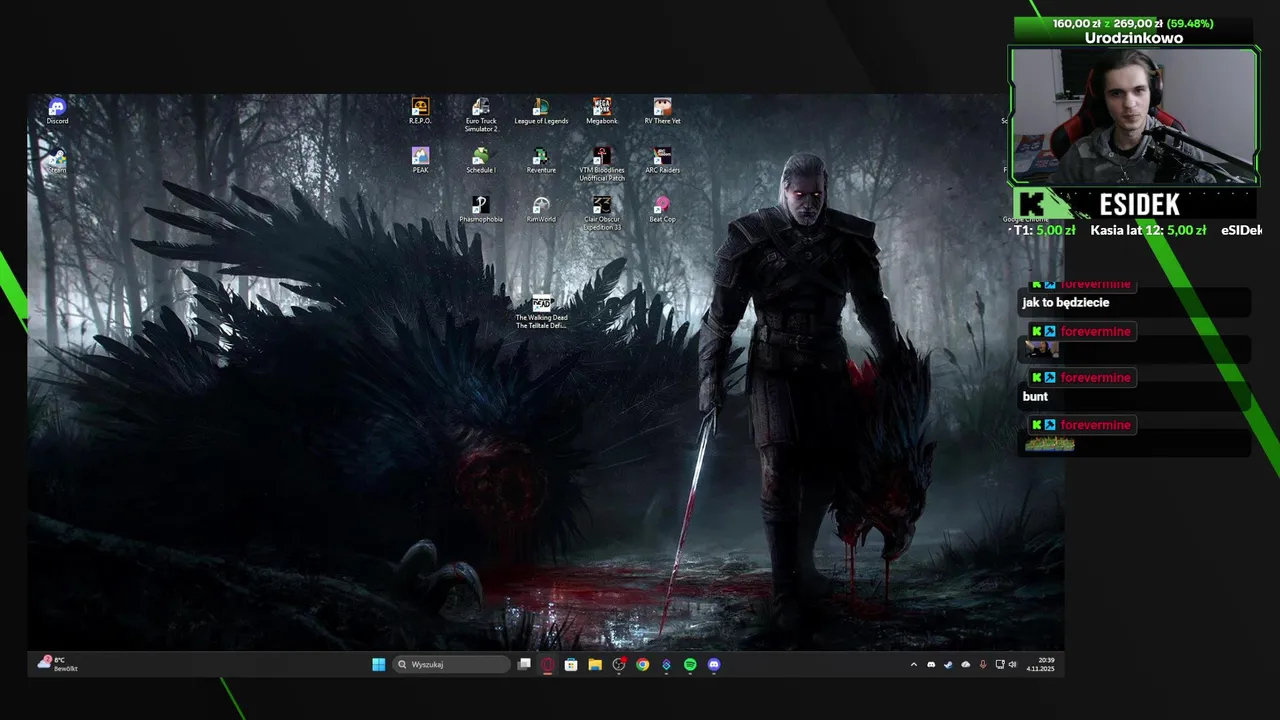Open the taskbar app with red notification badge
The height and width of the screenshot is (720, 1280).
(x=619, y=664)
